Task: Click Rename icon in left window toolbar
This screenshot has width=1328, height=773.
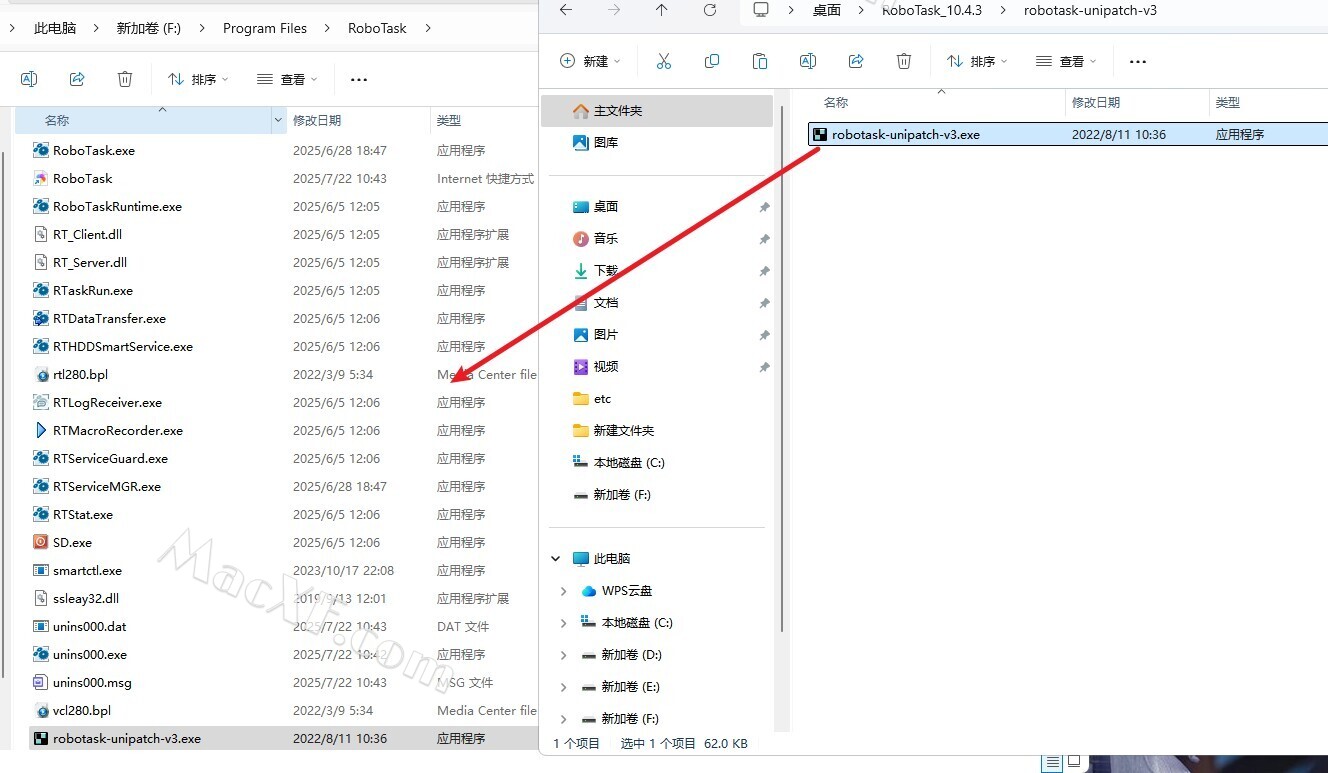Action: (x=29, y=79)
